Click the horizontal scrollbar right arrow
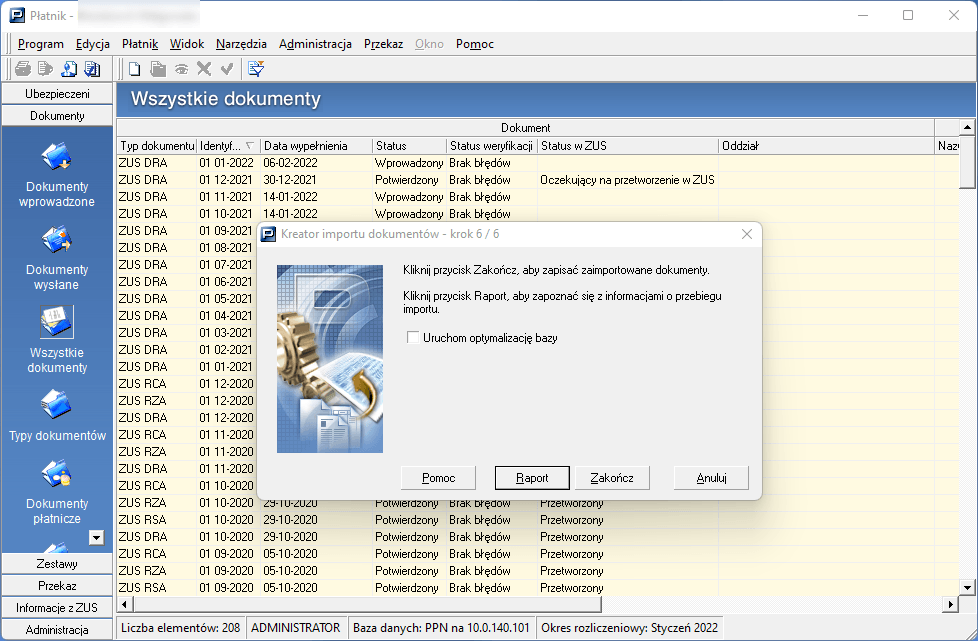978x641 pixels. 950,605
